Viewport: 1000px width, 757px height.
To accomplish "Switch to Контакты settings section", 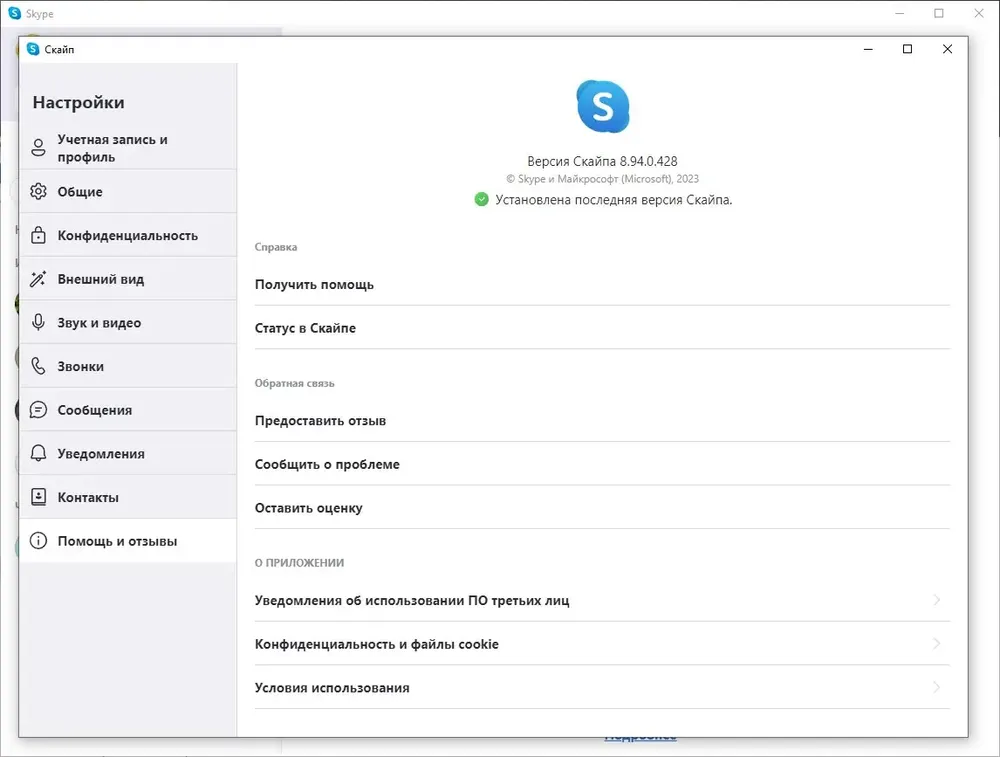I will (x=128, y=497).
